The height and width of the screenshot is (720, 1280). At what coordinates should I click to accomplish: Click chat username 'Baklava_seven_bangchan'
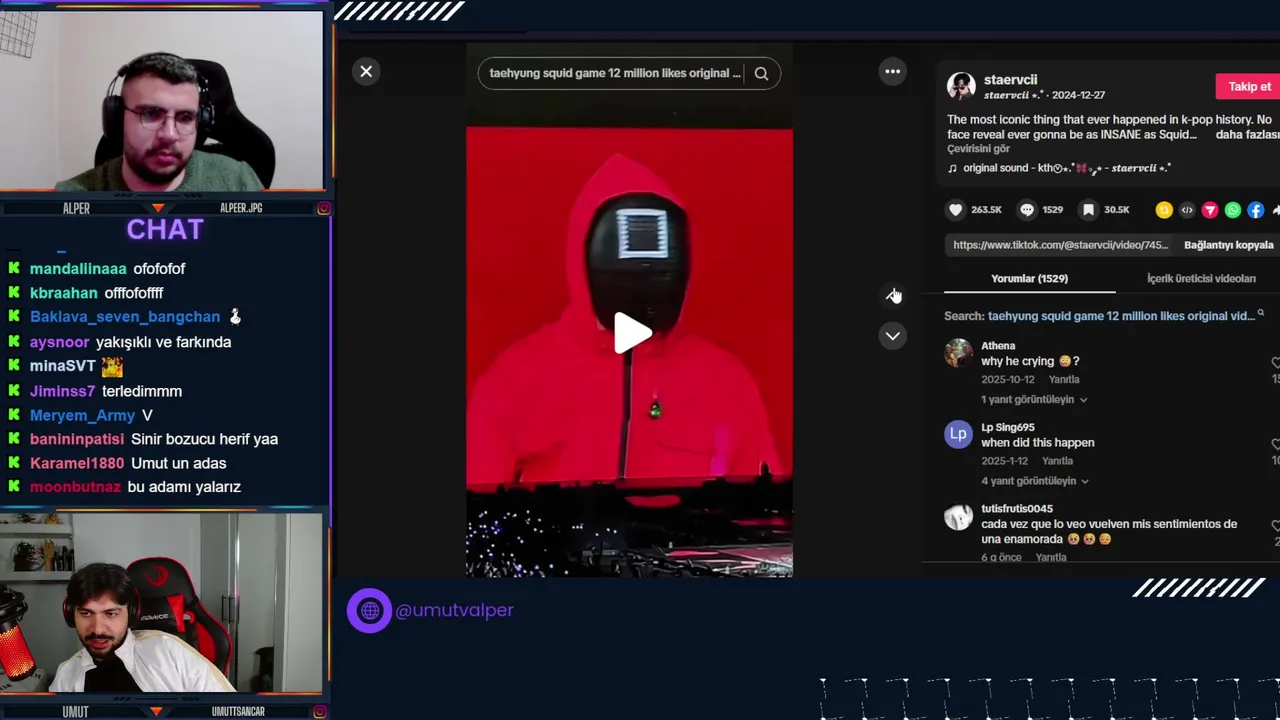[x=125, y=316]
